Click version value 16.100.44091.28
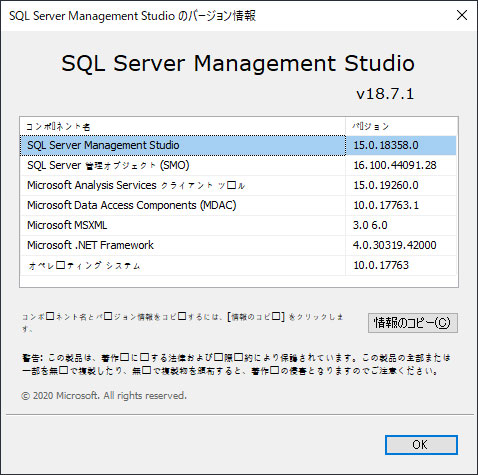Viewport: 478px width, 475px height. point(395,165)
